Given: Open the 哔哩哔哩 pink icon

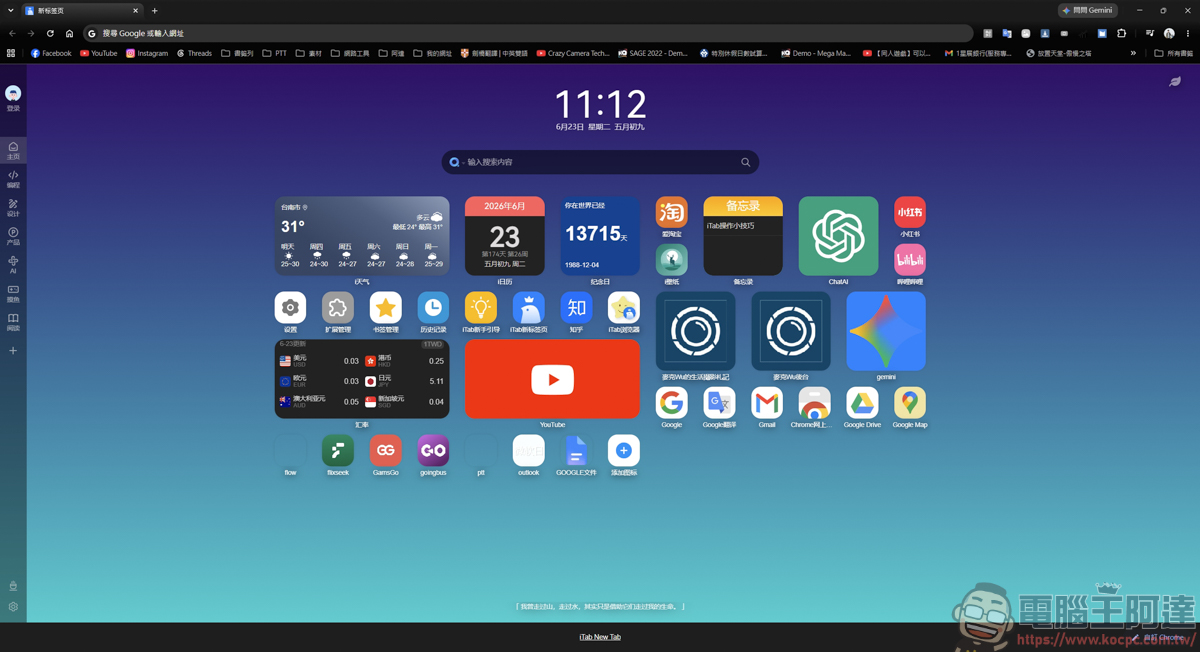Looking at the screenshot, I should pyautogui.click(x=910, y=260).
